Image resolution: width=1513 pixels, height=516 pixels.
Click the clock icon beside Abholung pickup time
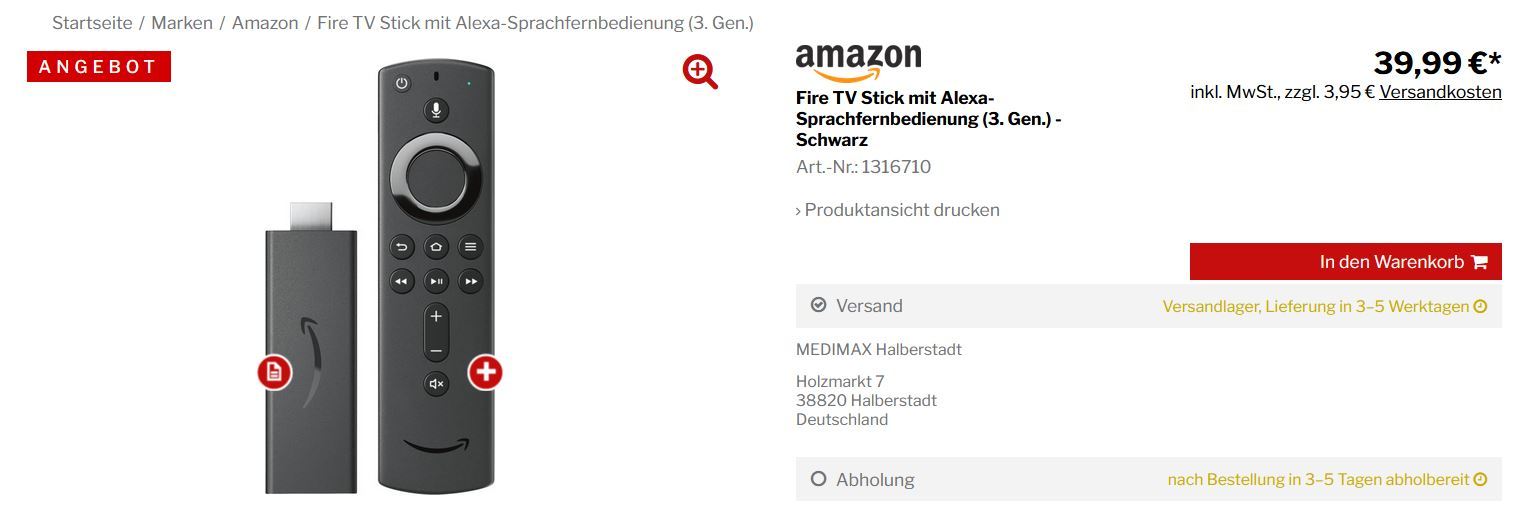pos(1481,480)
